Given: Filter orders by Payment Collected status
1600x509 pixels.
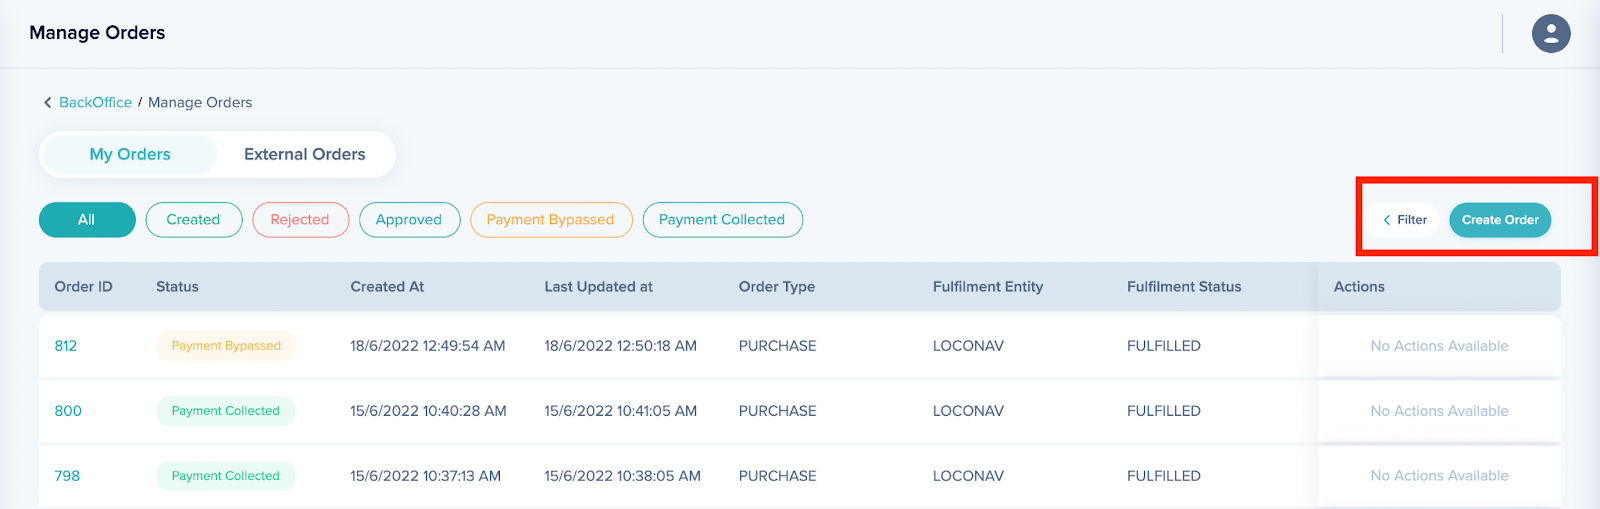Looking at the screenshot, I should coord(722,220).
